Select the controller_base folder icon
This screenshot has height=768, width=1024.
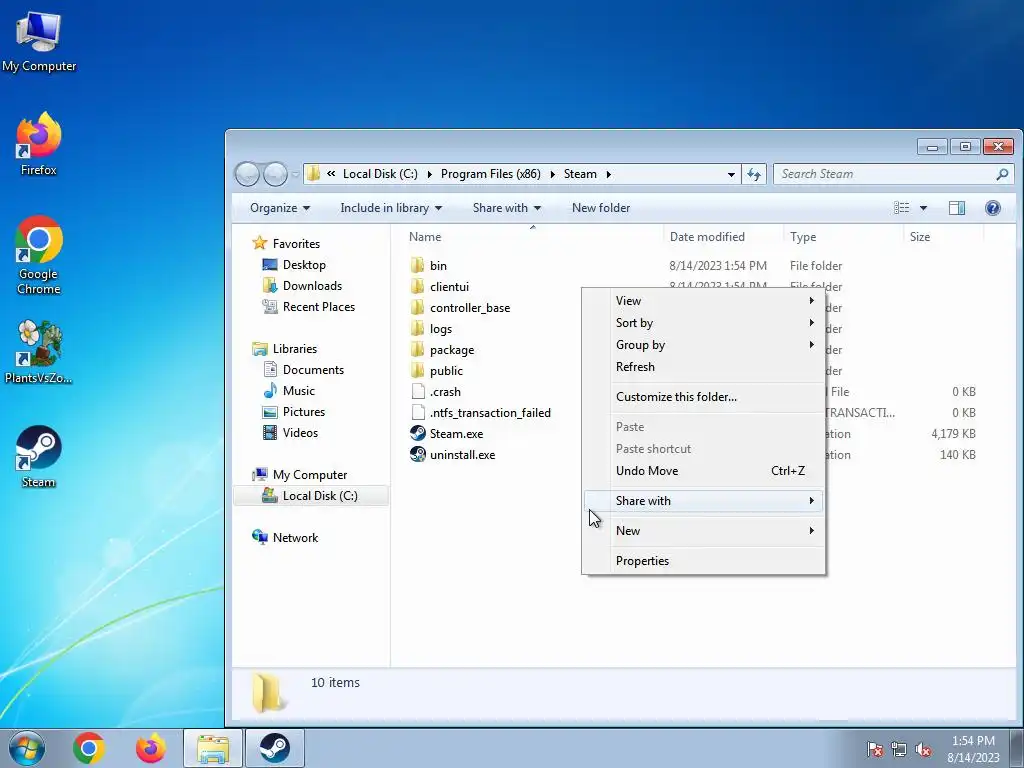pos(417,308)
